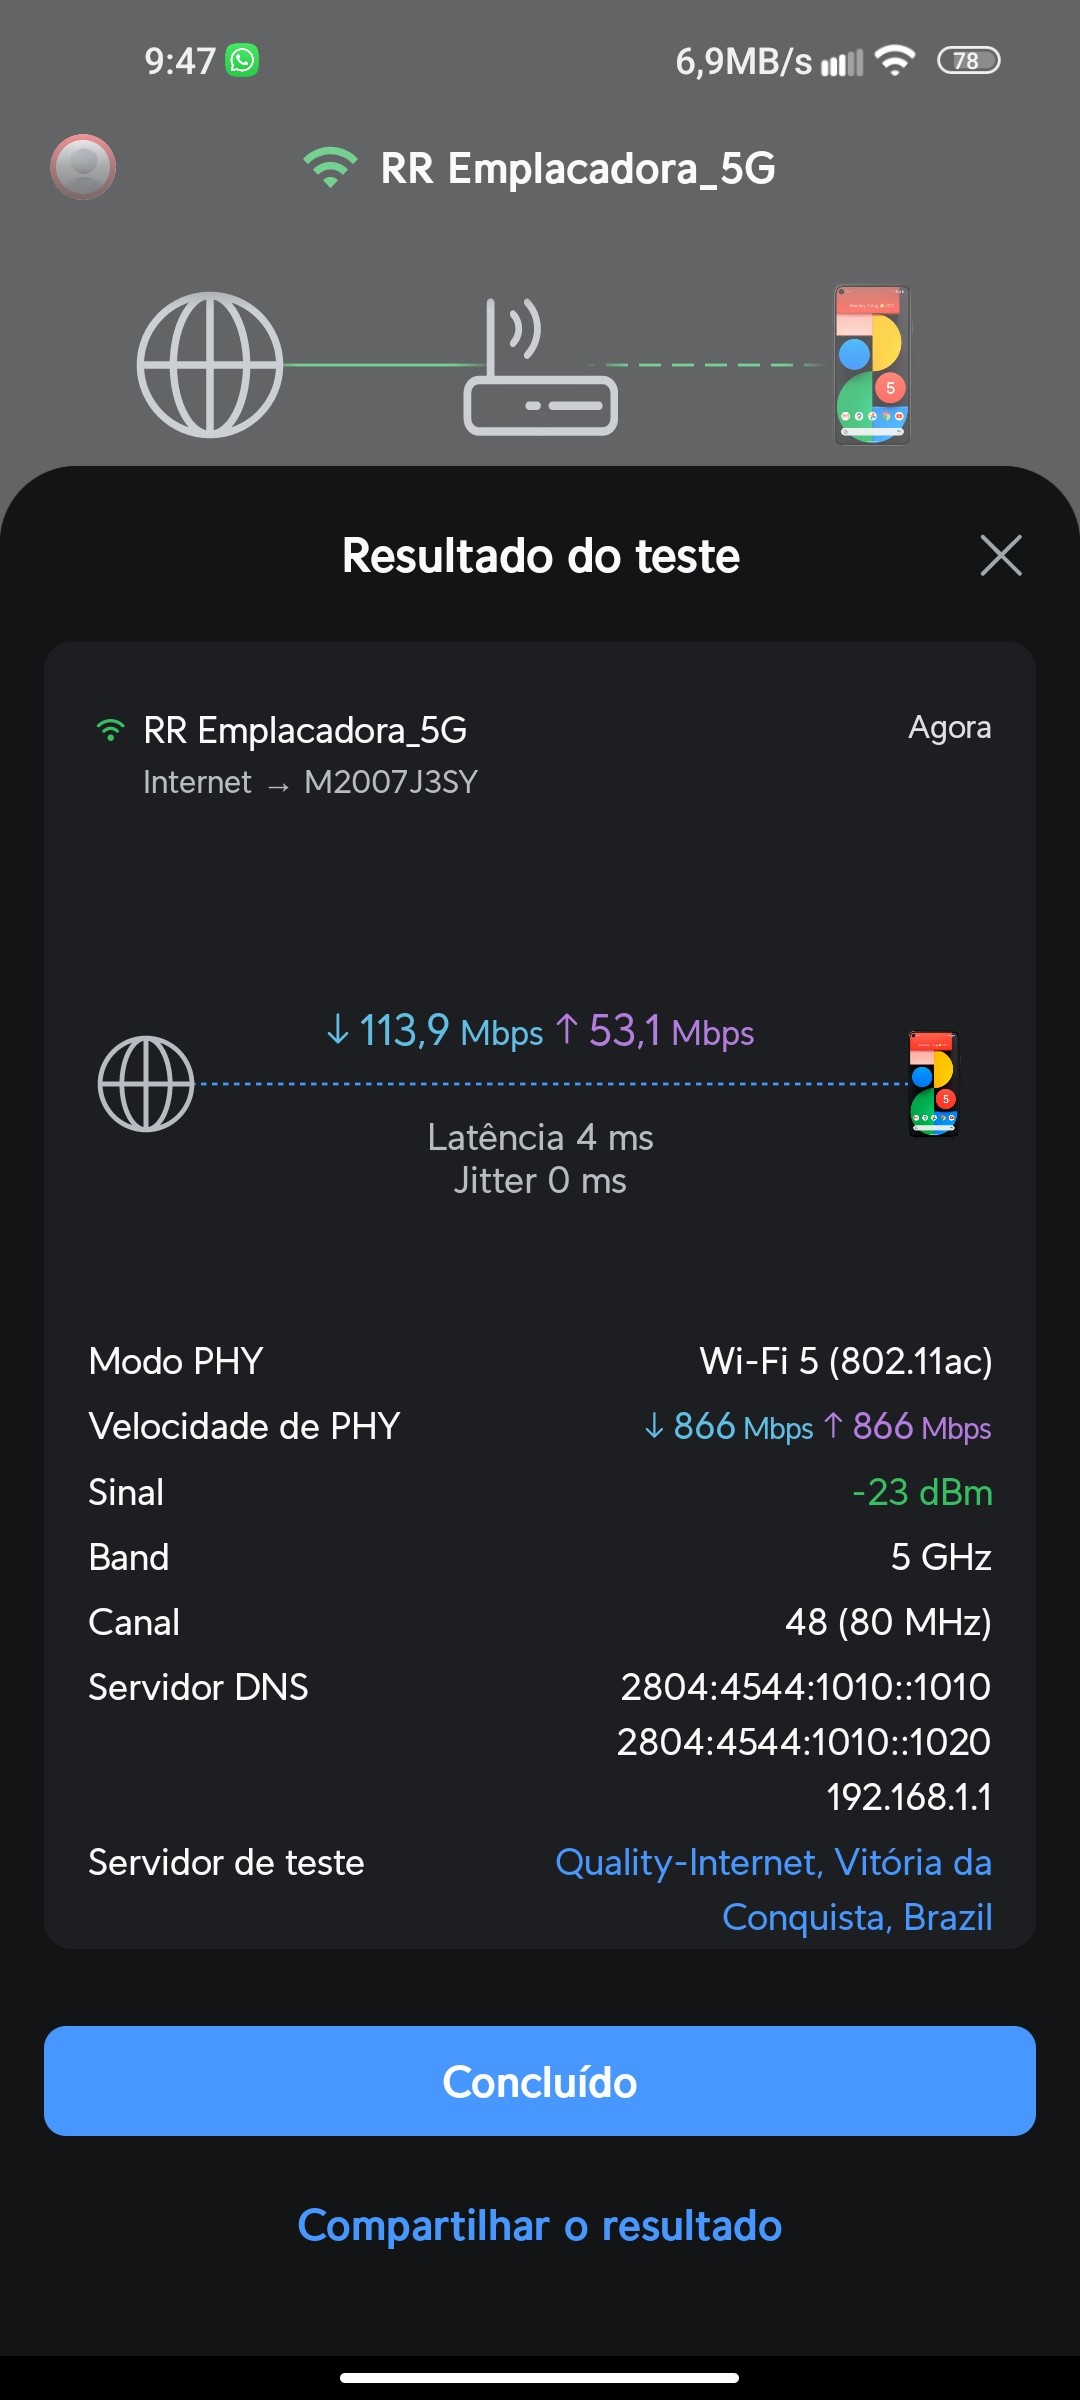
Task: Tap the large phone device image
Action: tap(872, 365)
